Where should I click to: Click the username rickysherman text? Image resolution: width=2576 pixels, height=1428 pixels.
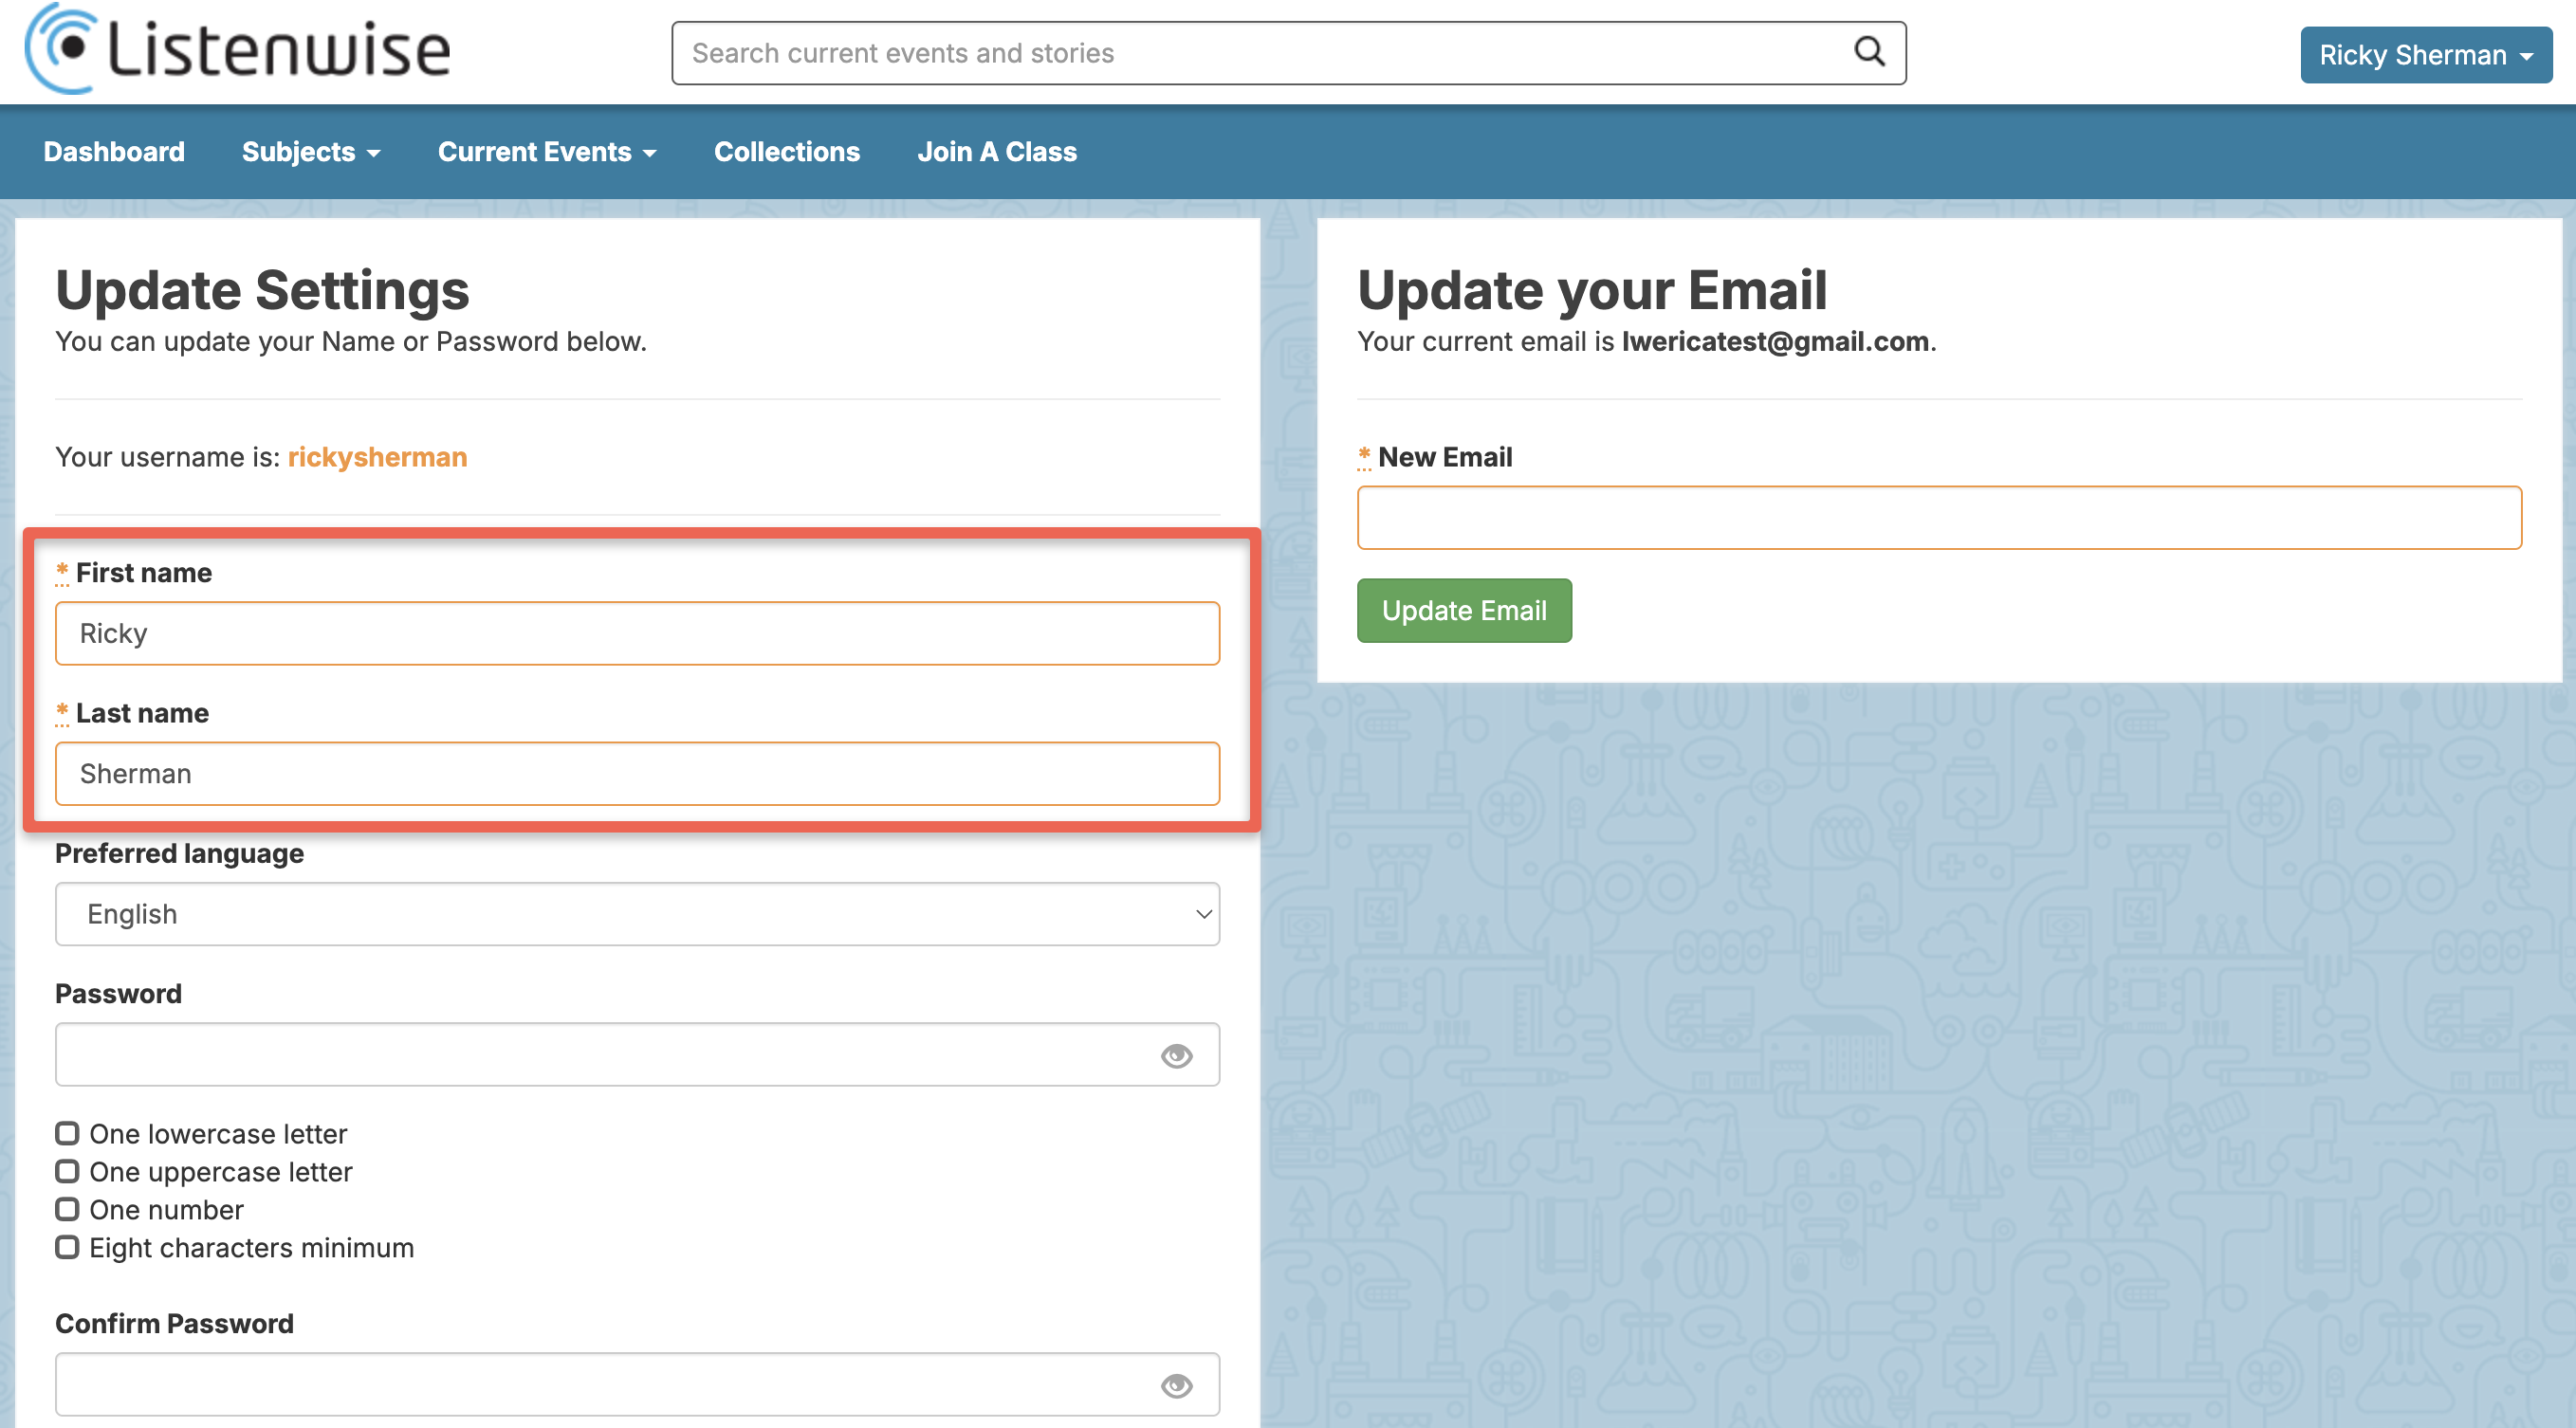pos(378,457)
